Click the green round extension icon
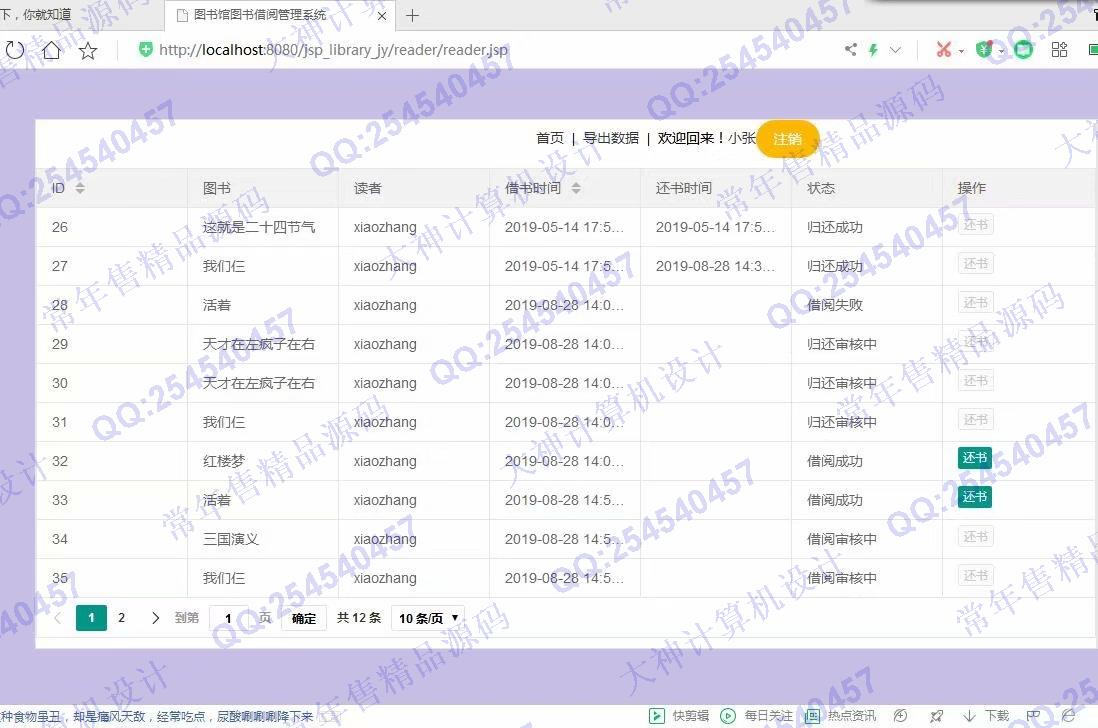The image size is (1098, 728). pos(1024,50)
